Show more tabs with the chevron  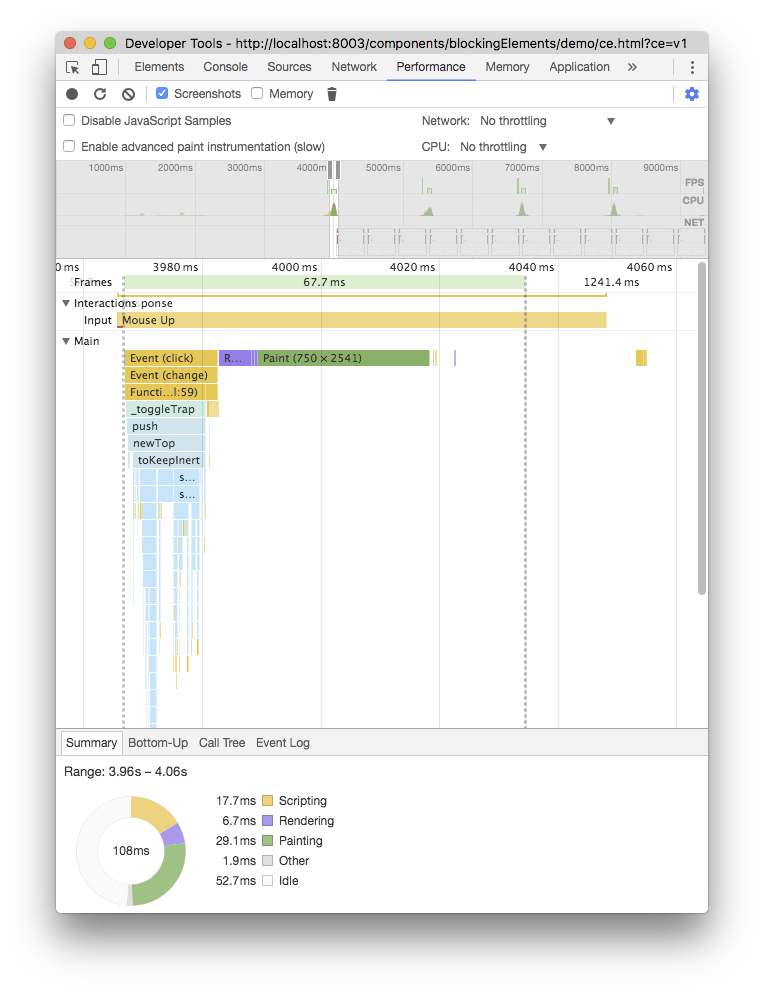point(632,67)
